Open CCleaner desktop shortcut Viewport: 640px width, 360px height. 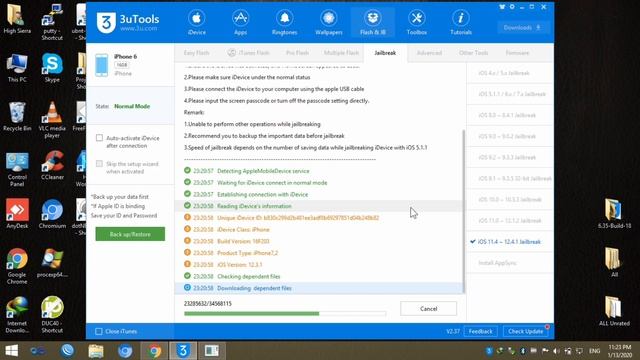[52, 165]
